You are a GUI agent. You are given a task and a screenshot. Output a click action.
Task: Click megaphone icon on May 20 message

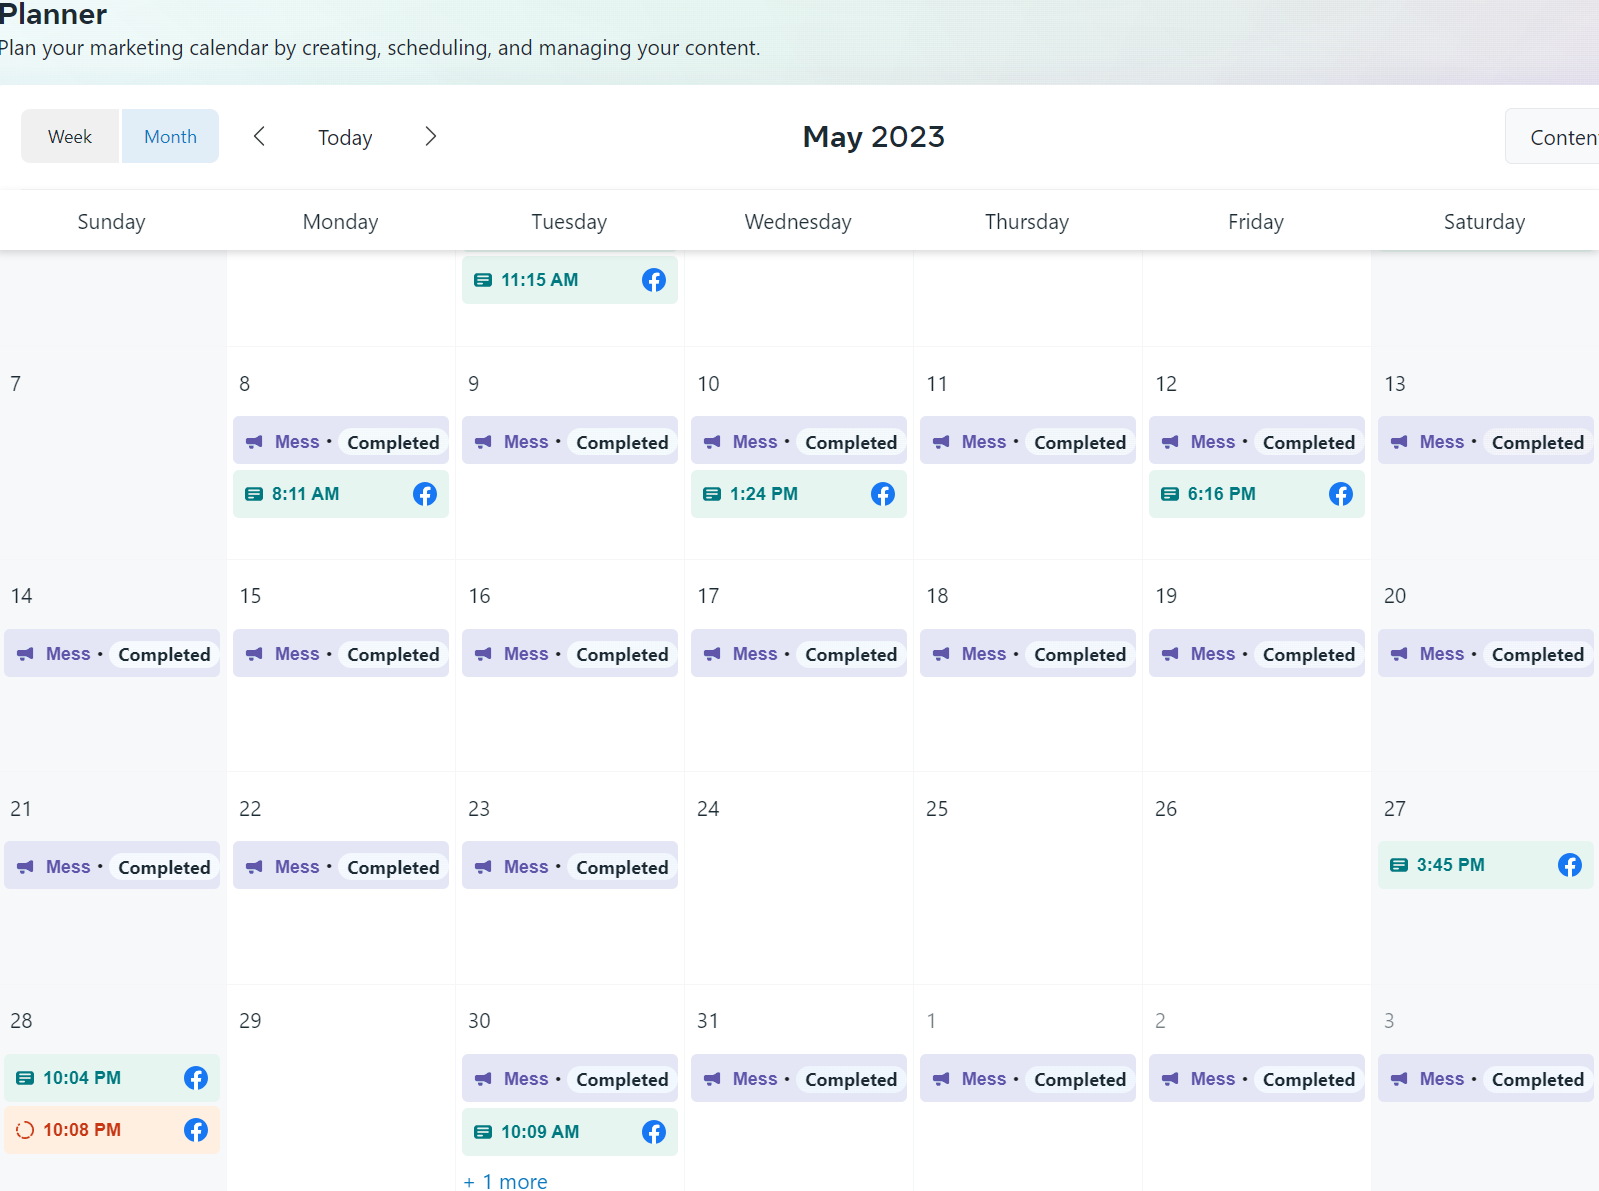point(1400,654)
